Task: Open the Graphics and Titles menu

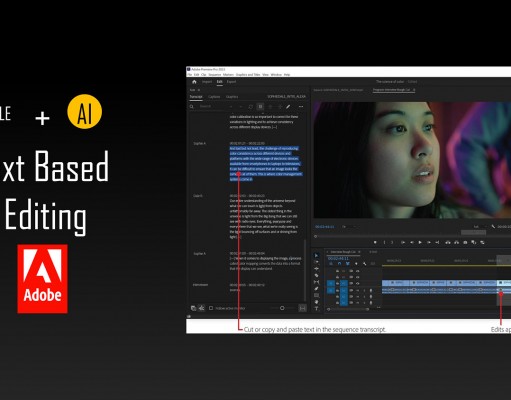Action: click(248, 75)
